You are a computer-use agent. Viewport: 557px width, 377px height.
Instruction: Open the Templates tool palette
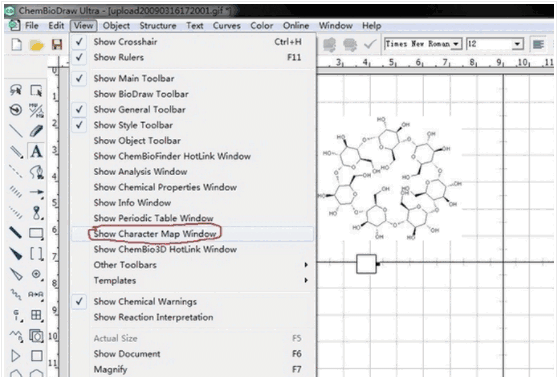click(36, 335)
